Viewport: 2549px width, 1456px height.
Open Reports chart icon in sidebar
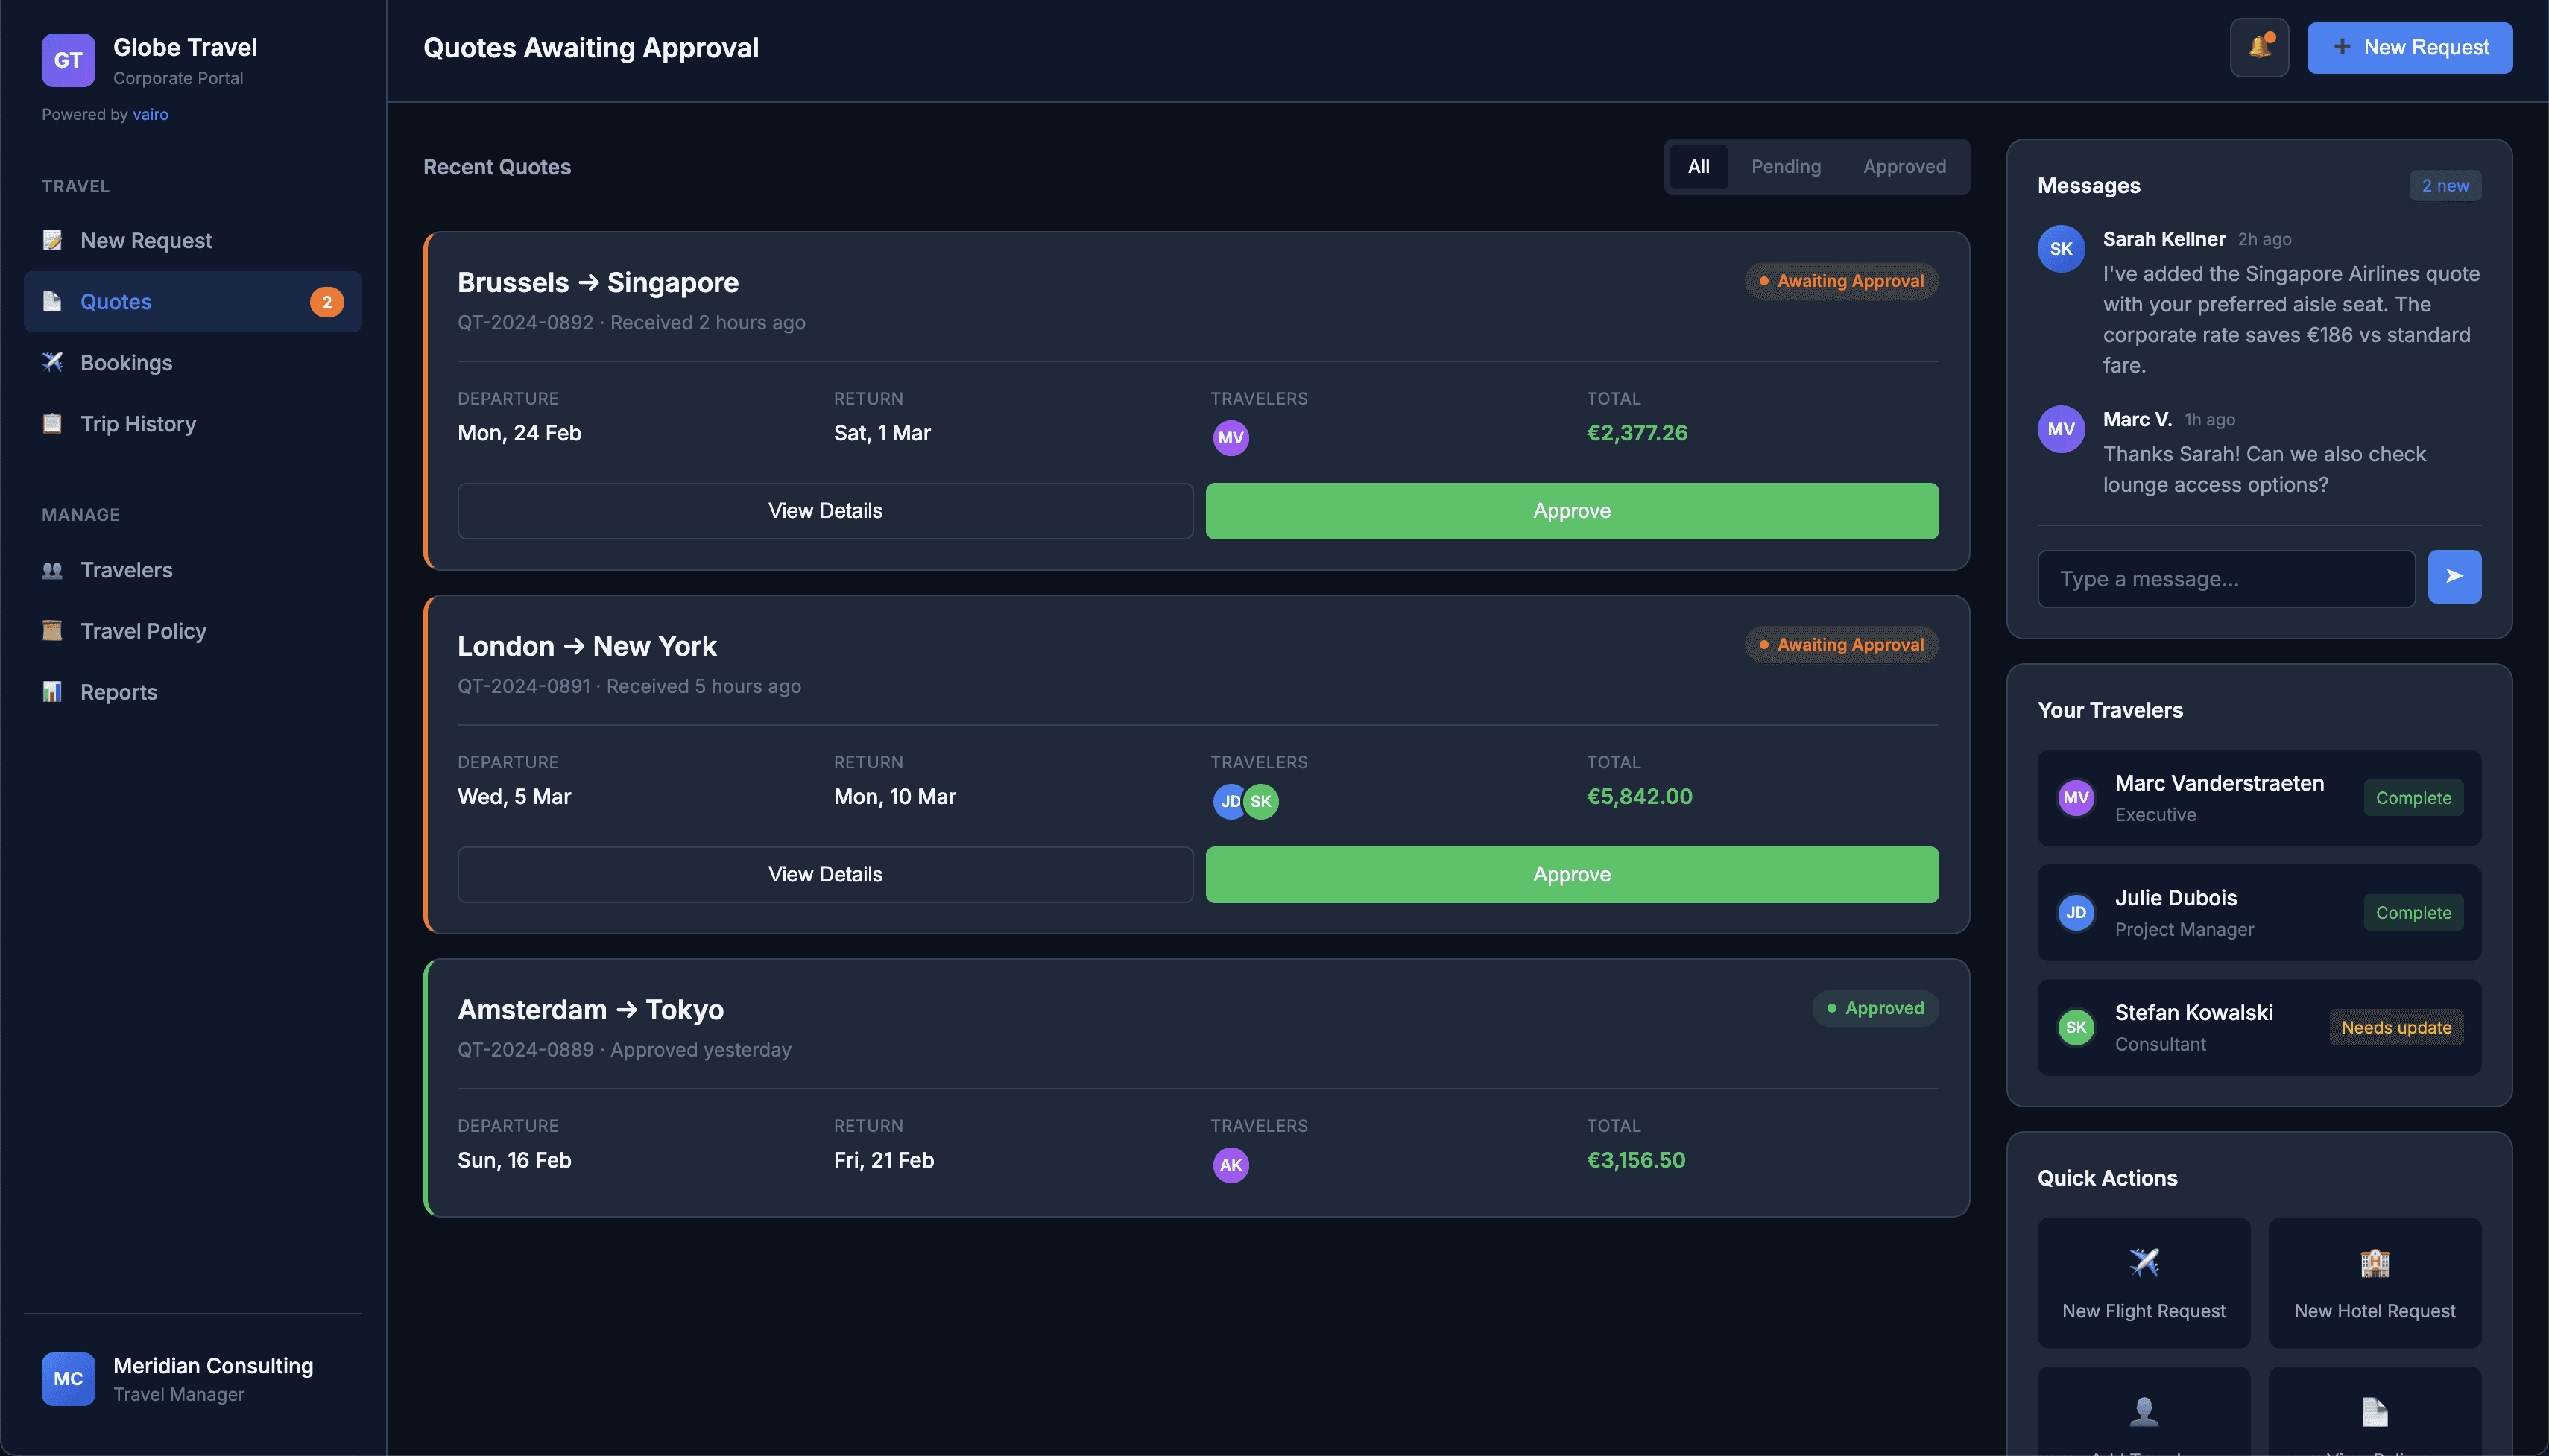pyautogui.click(x=52, y=692)
